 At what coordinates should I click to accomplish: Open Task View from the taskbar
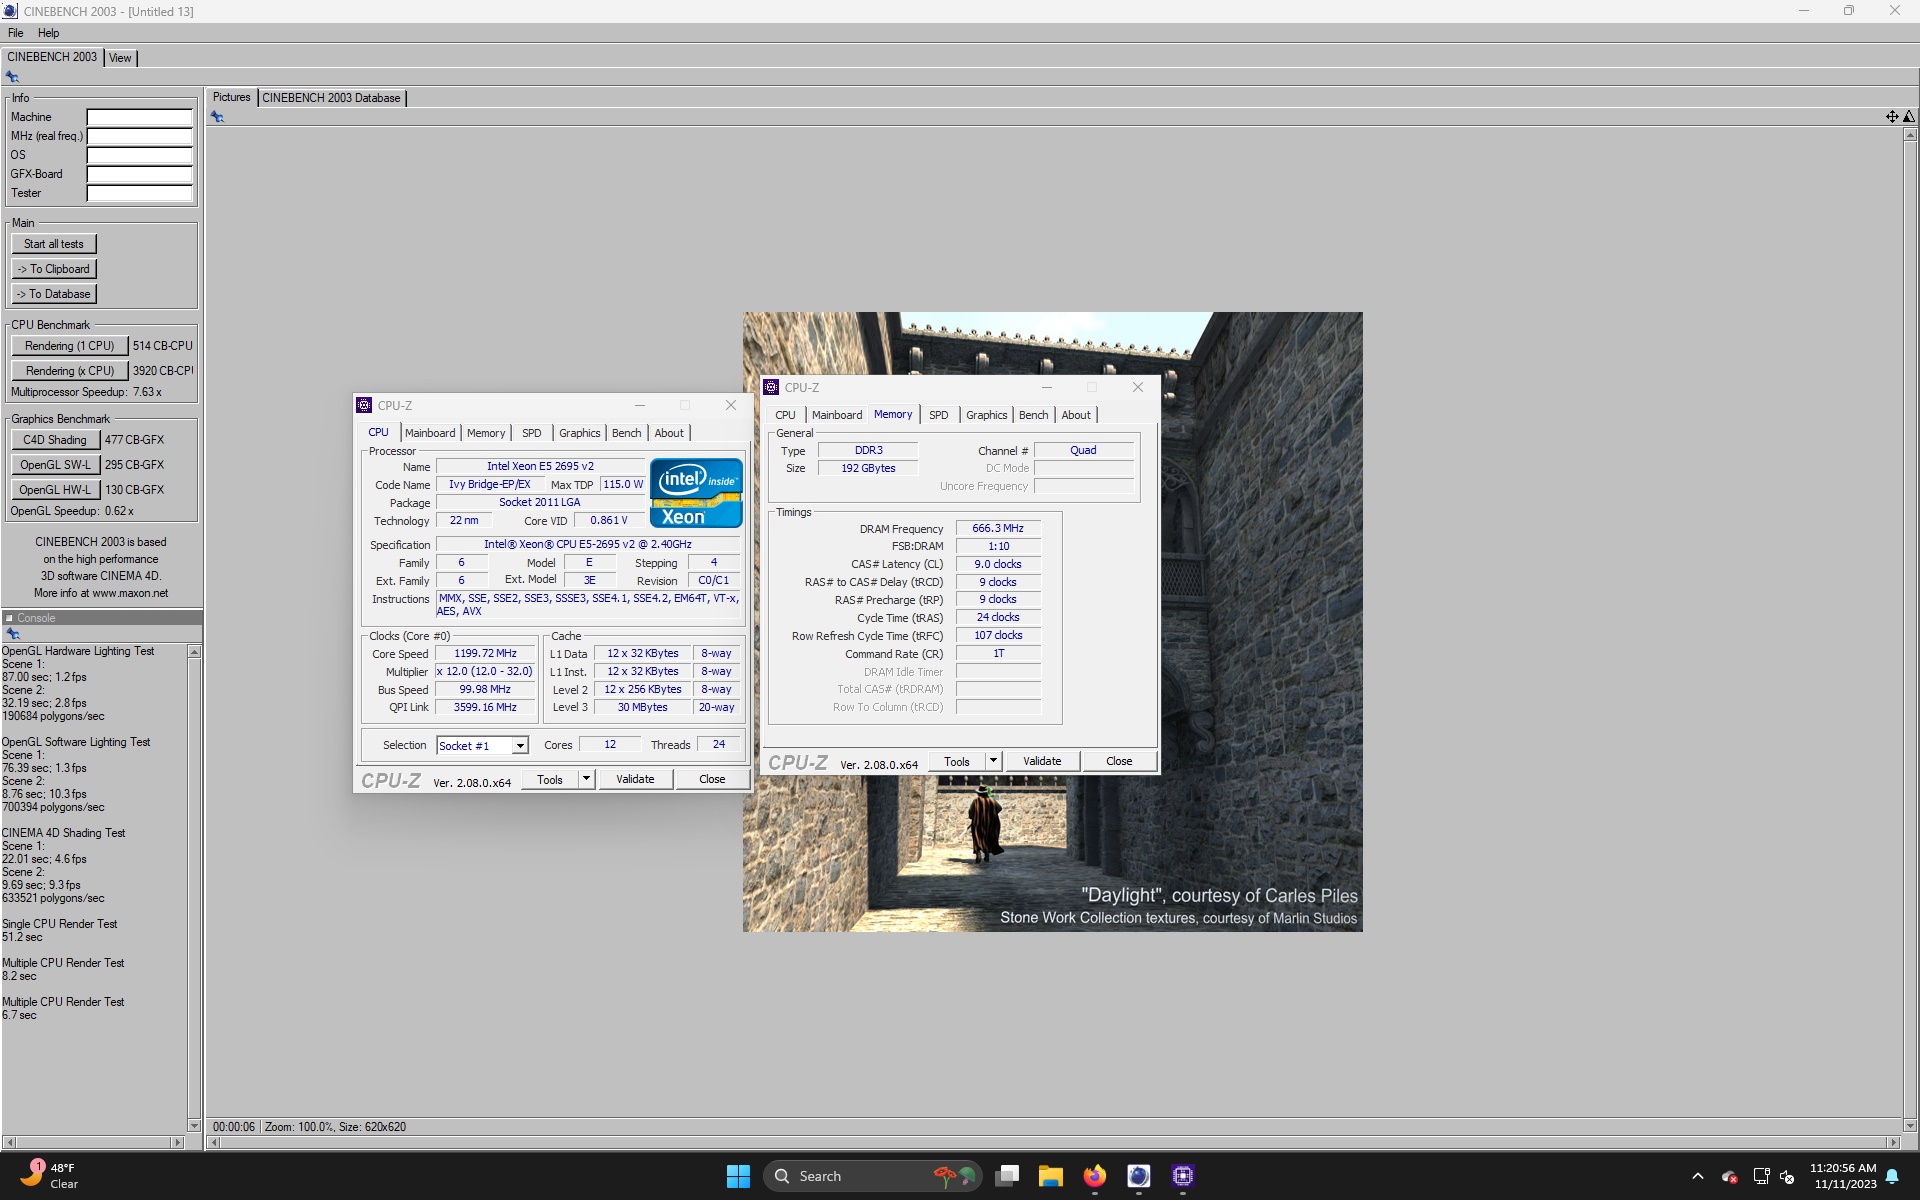click(1007, 1176)
